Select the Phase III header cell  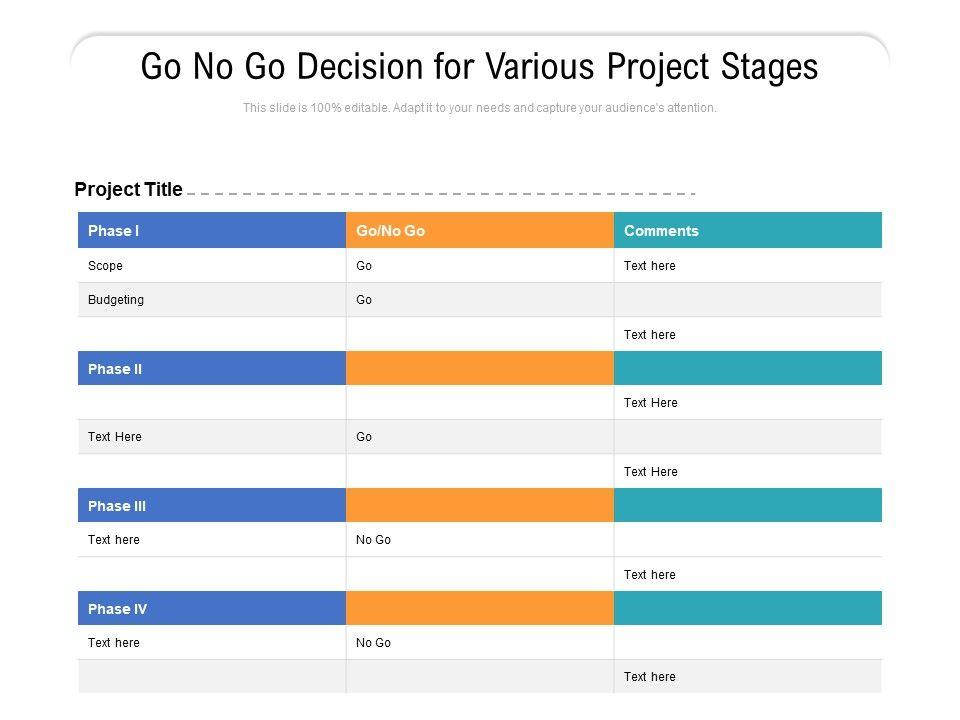[x=211, y=506]
